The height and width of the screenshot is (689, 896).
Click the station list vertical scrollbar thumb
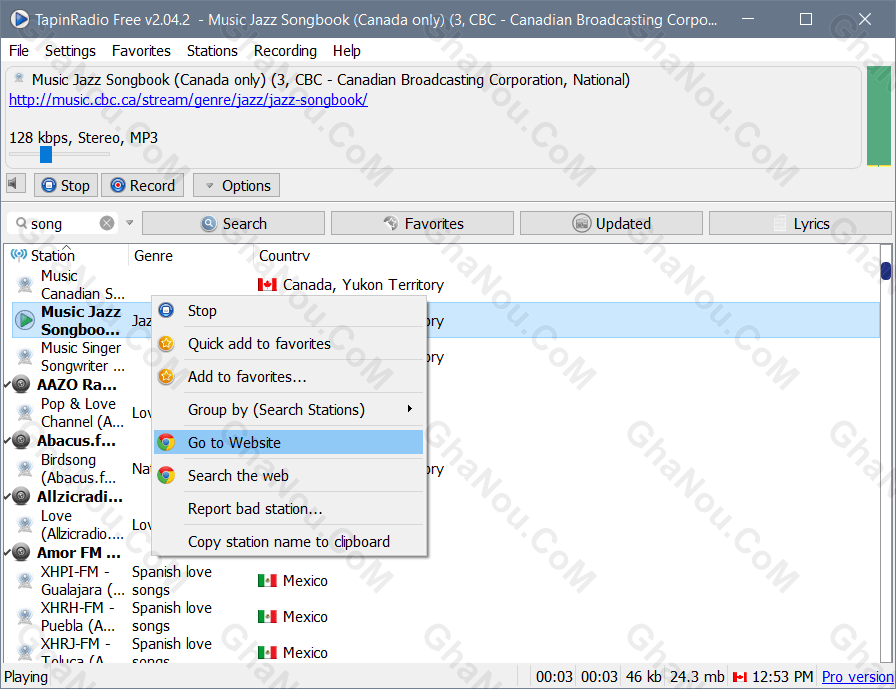[886, 270]
